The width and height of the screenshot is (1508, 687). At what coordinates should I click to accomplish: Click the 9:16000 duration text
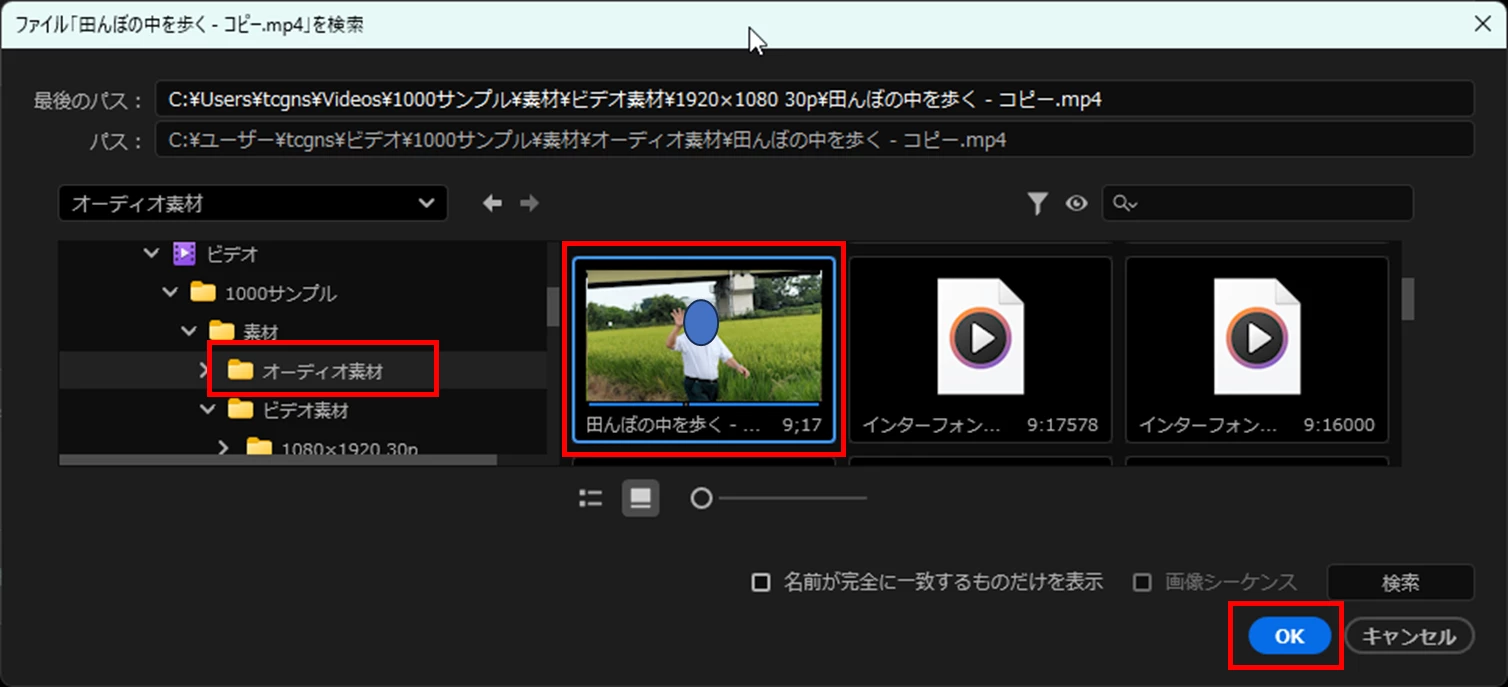pos(1339,425)
